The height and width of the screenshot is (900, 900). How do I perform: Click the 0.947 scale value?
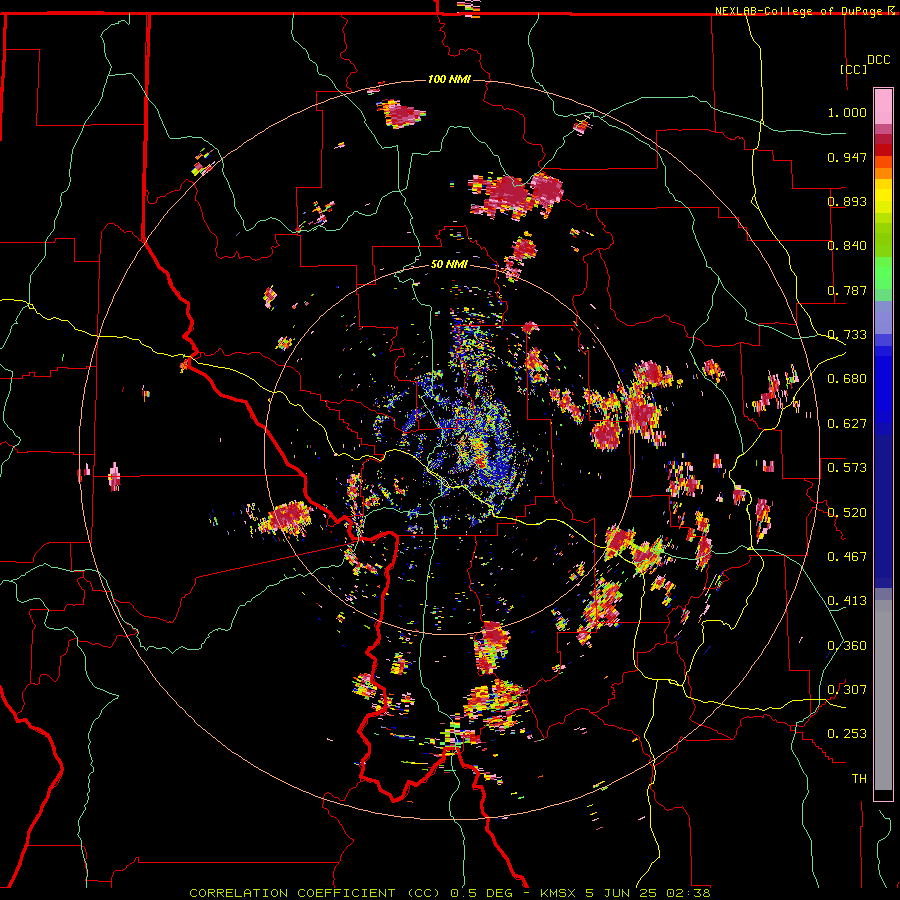[847, 157]
